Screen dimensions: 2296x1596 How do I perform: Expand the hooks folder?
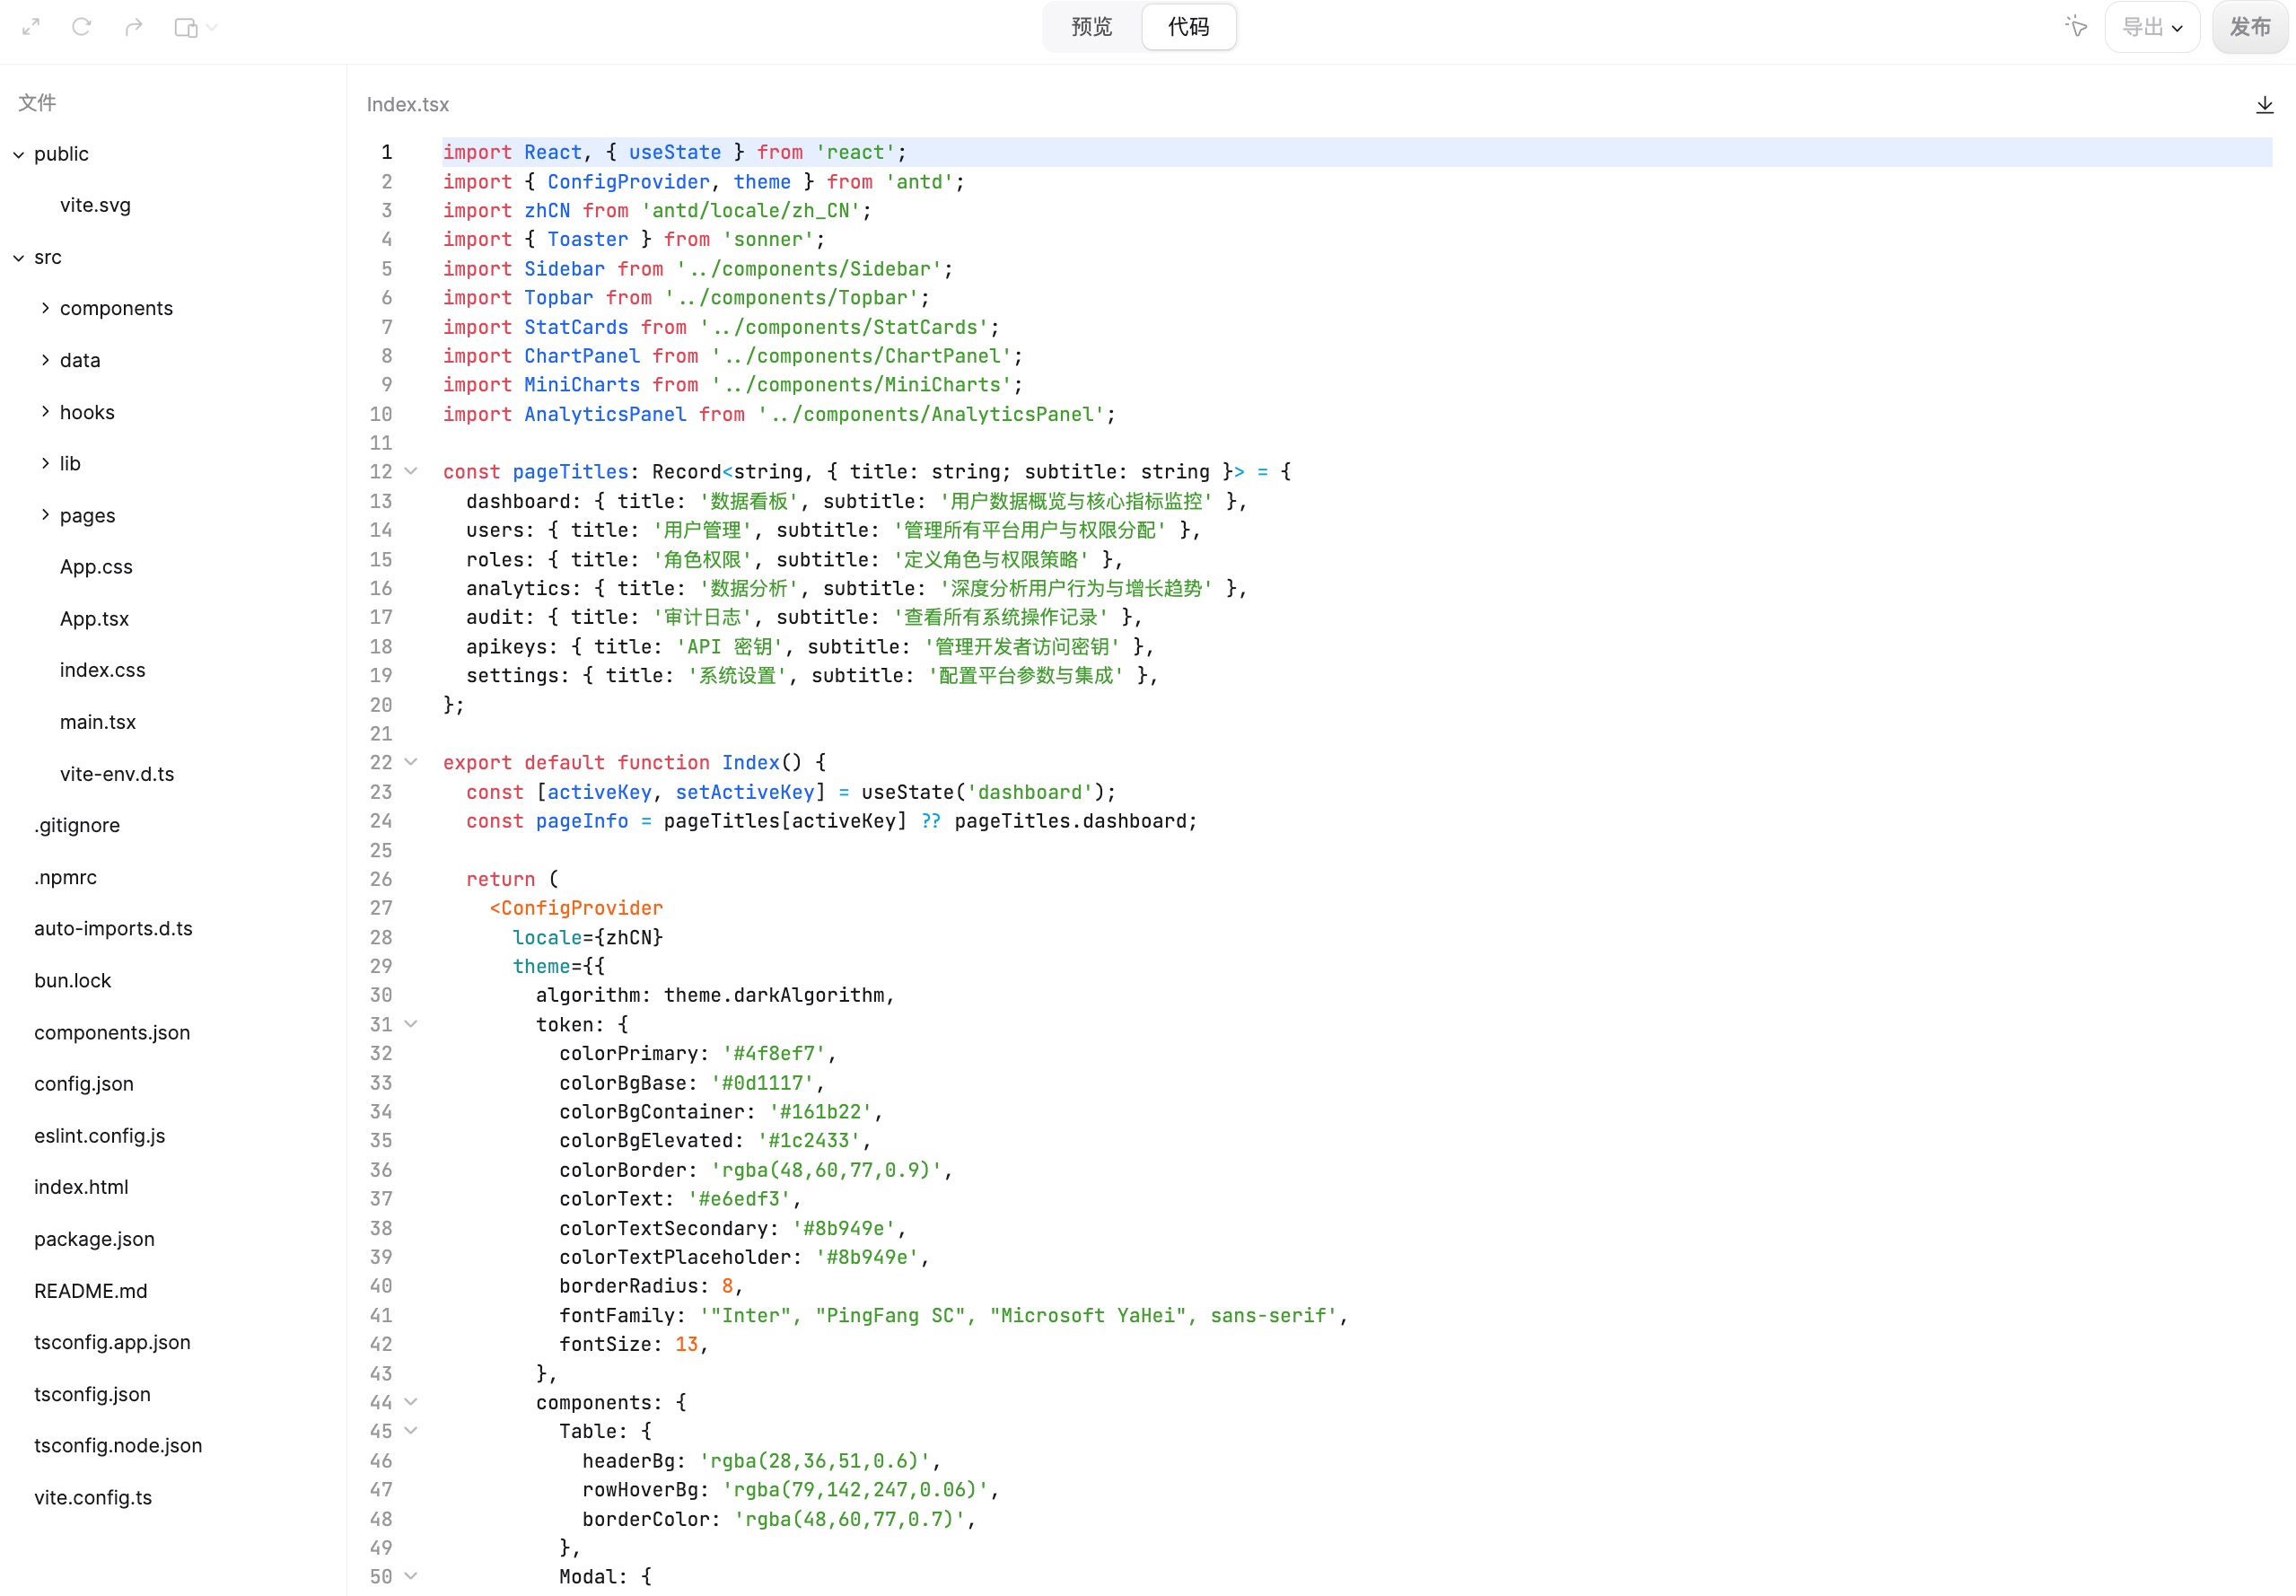[x=45, y=412]
